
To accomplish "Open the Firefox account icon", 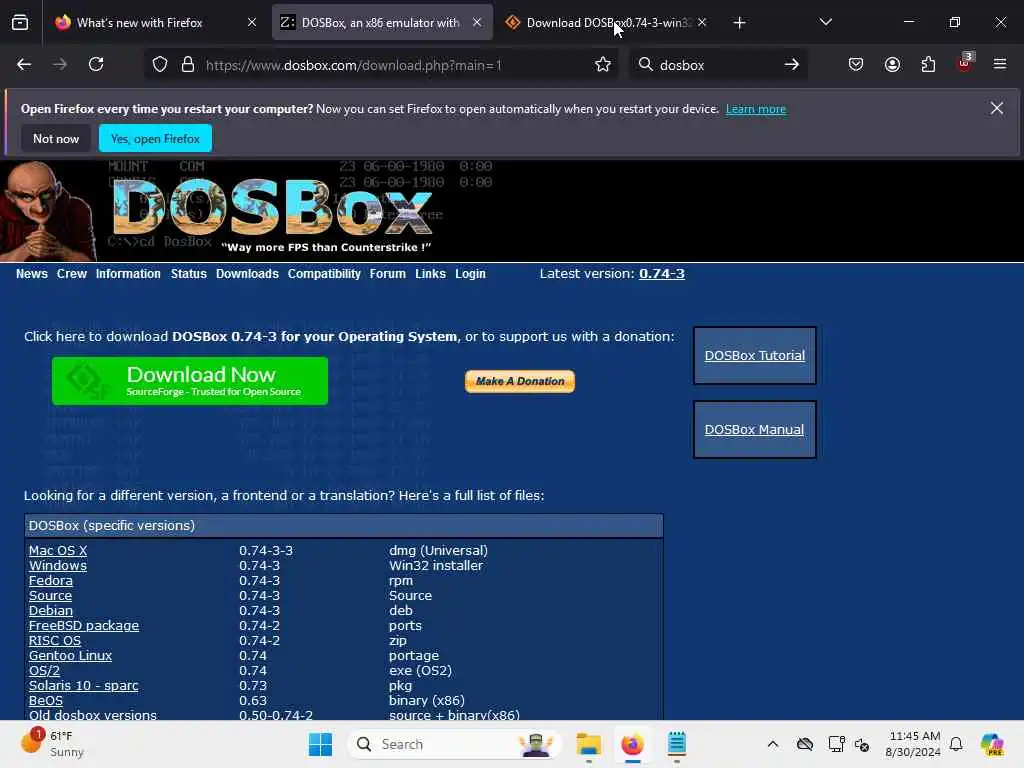I will pos(892,64).
